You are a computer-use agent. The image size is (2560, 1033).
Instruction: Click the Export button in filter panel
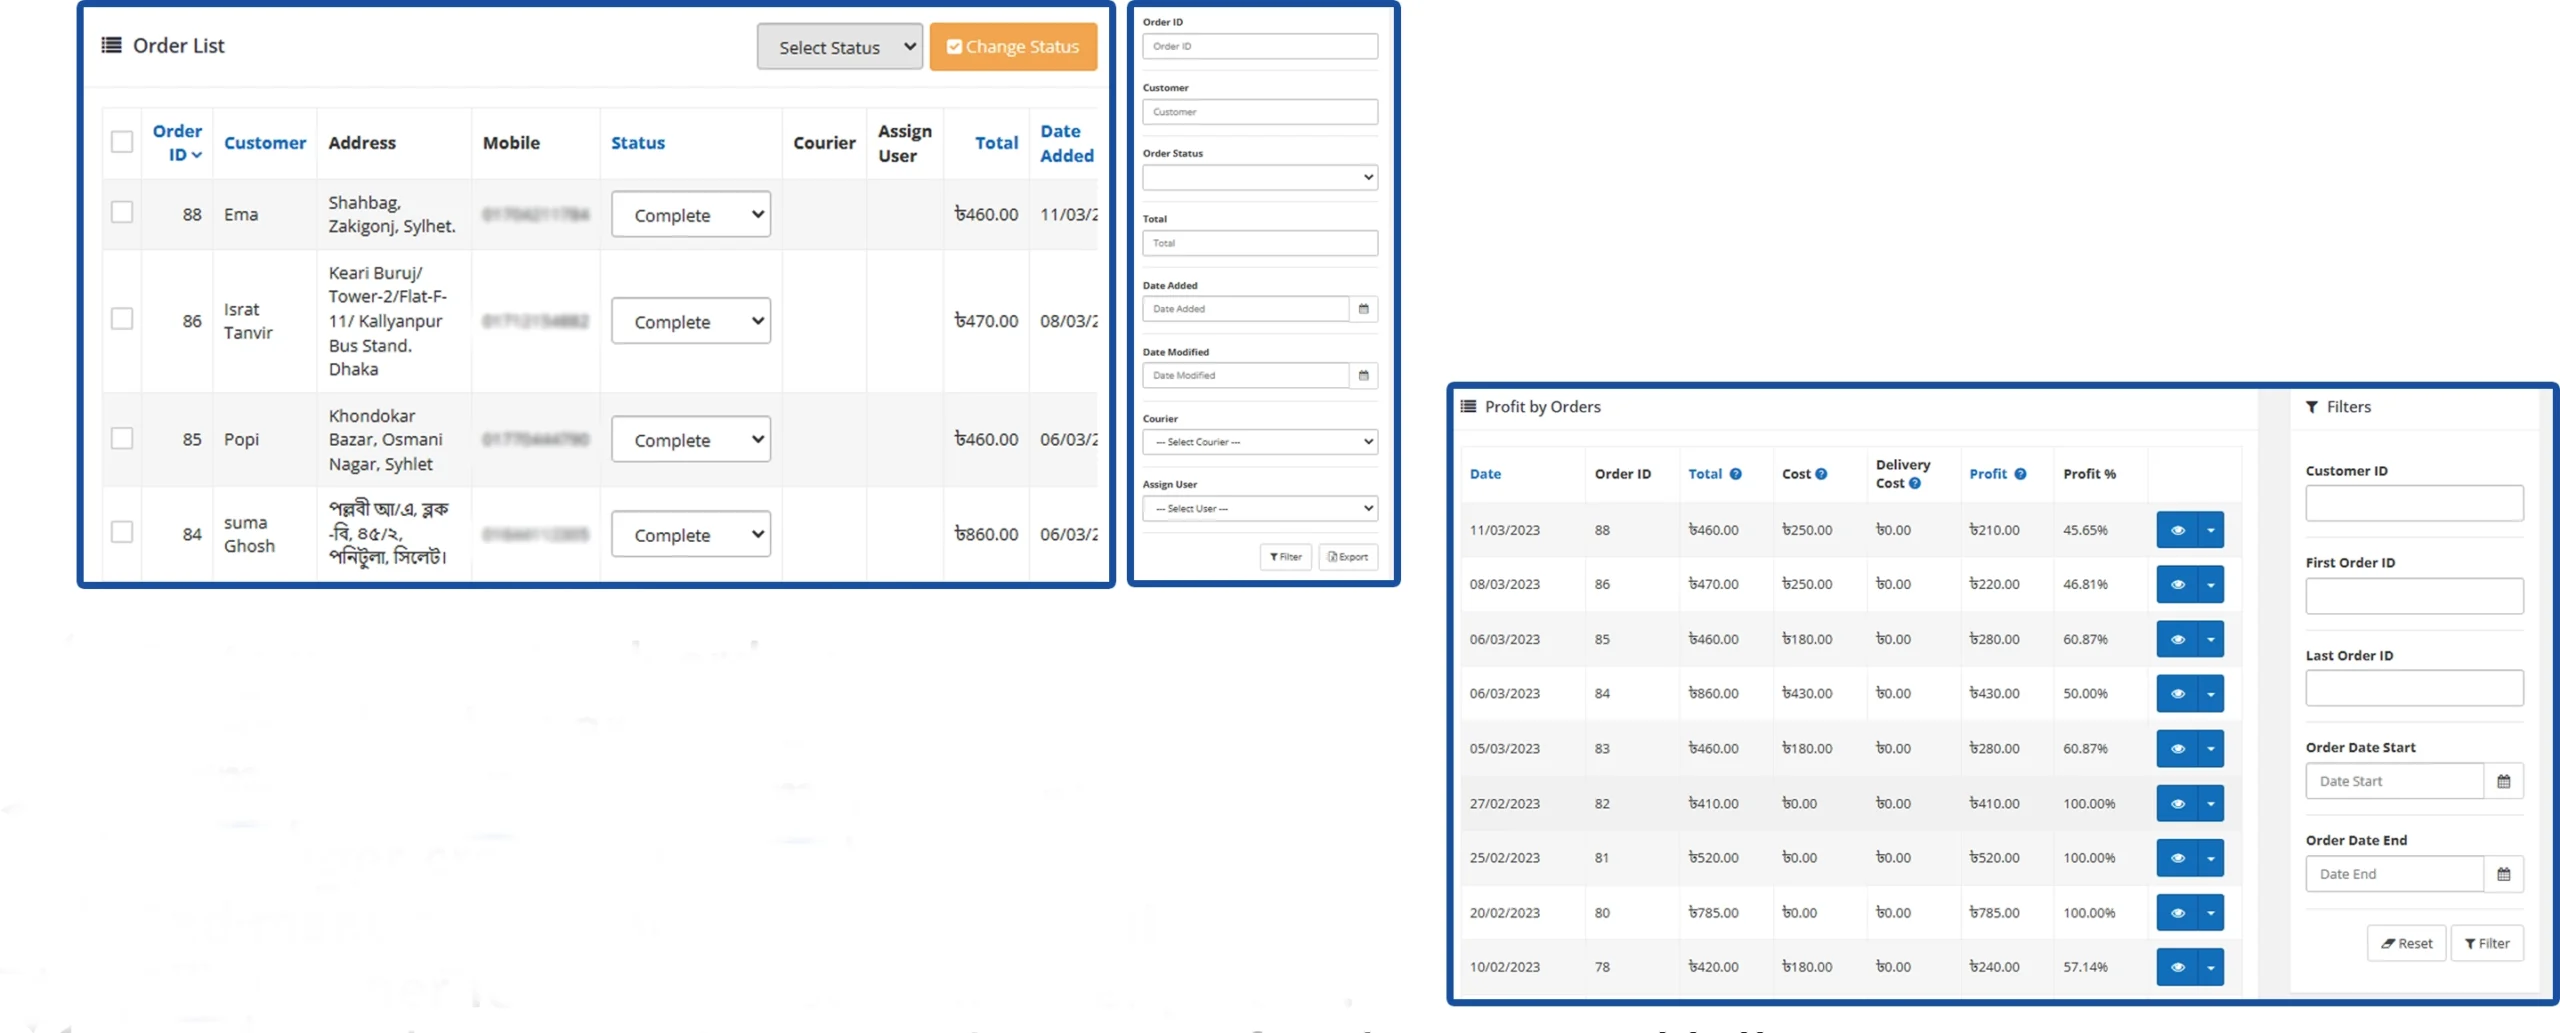[1347, 557]
